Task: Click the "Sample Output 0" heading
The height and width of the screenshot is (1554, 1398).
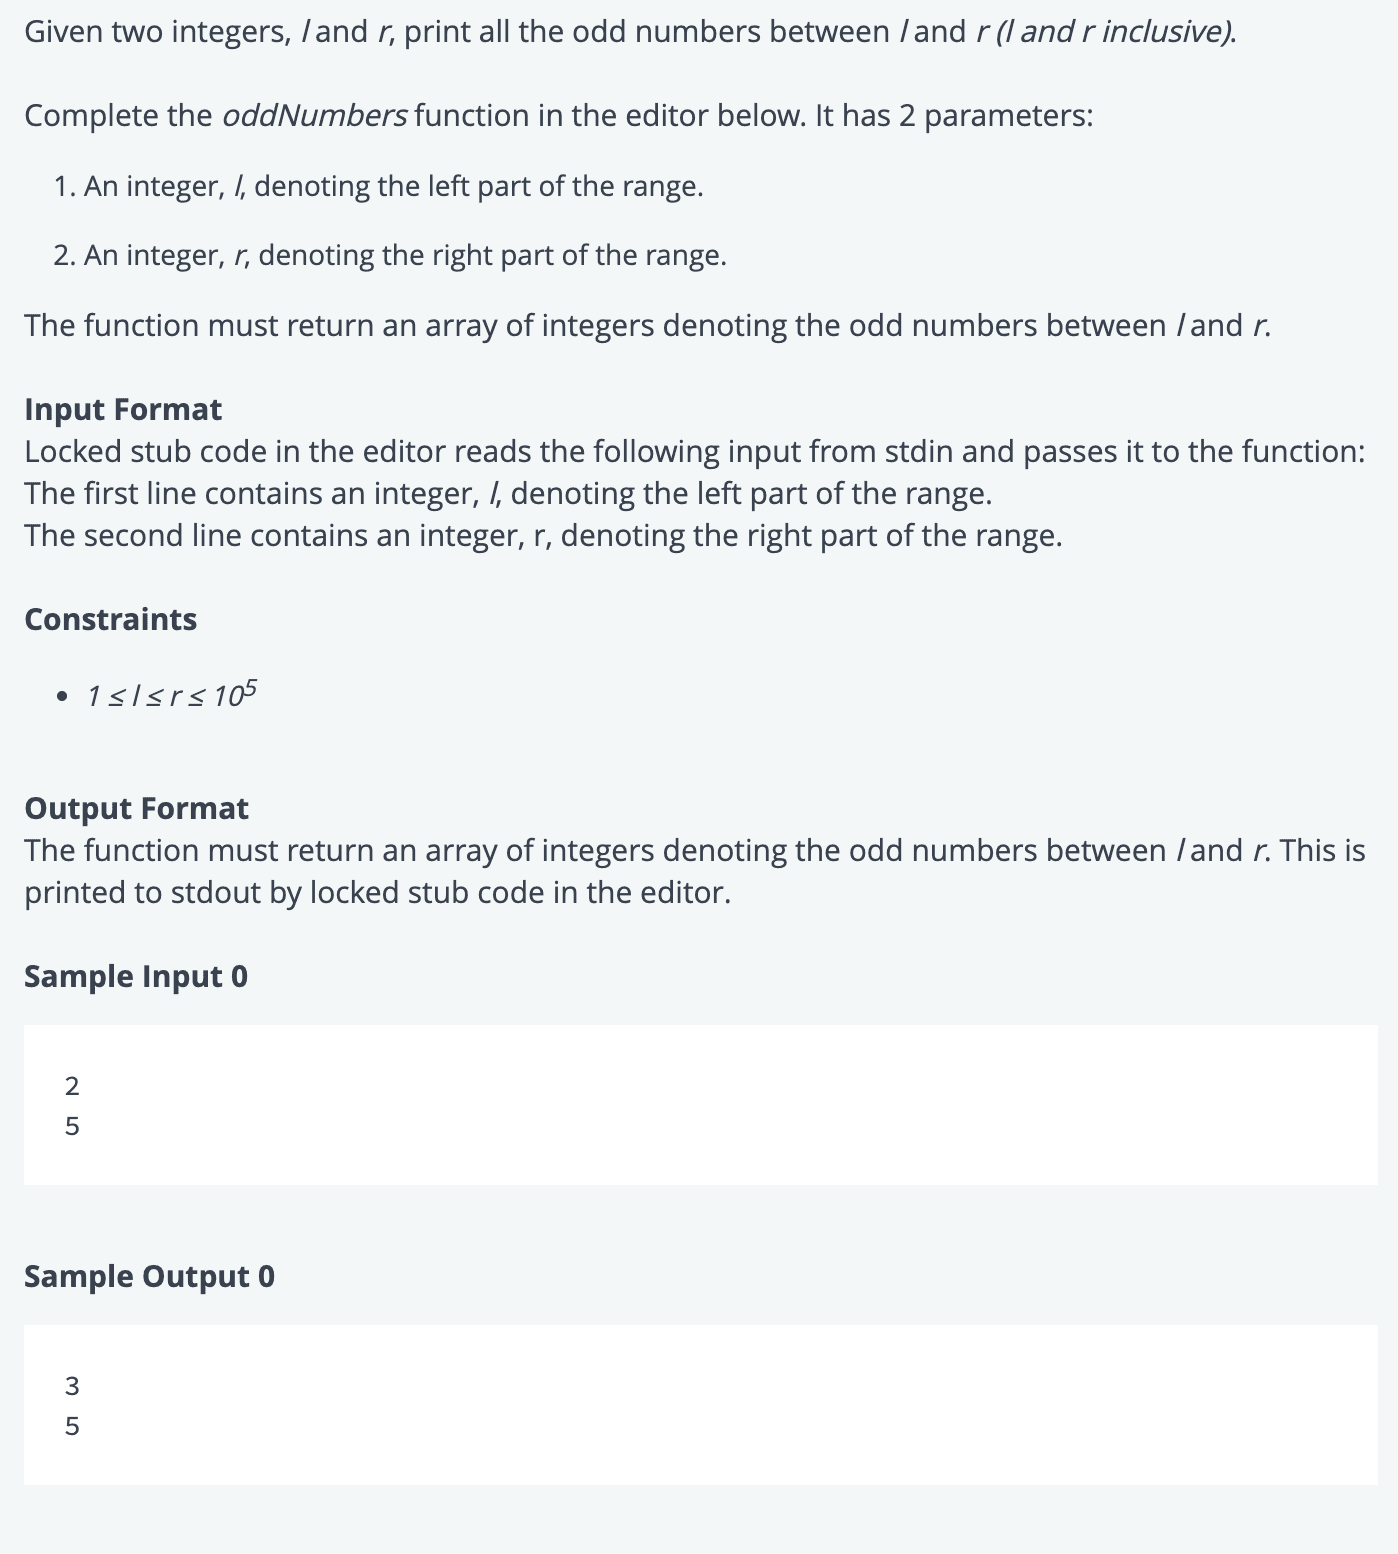Action: 149,1276
